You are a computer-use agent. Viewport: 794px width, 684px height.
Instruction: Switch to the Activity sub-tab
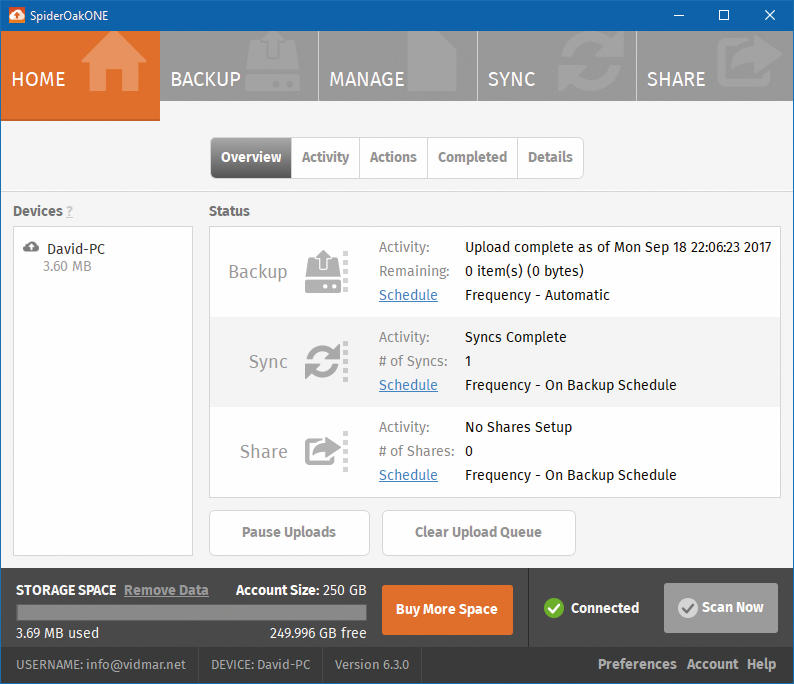pos(326,157)
